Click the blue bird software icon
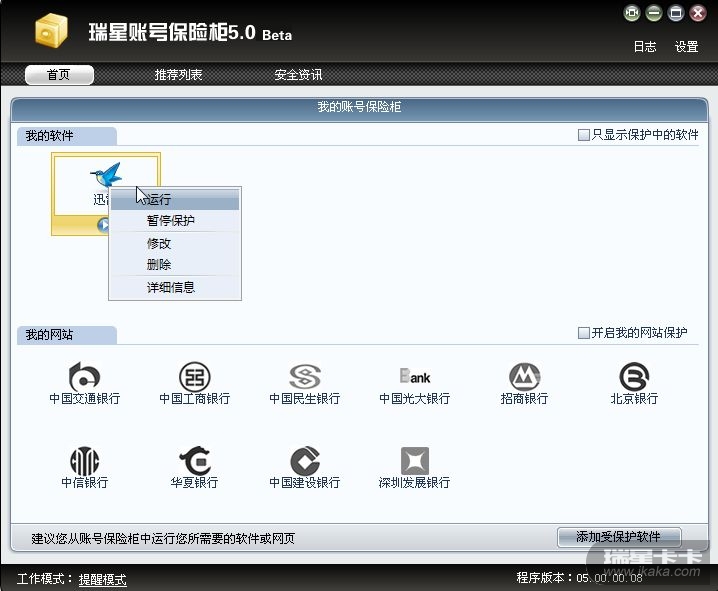718x591 pixels. pos(106,174)
